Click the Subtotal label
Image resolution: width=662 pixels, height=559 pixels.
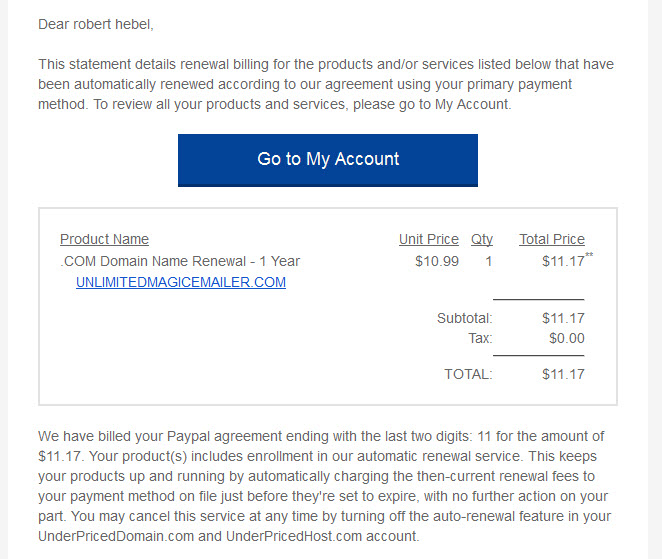pyautogui.click(x=465, y=318)
